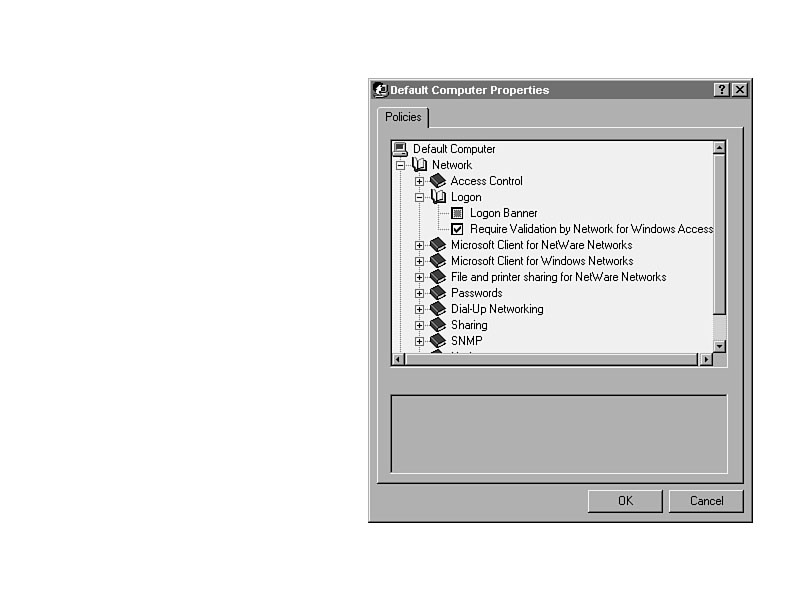Expand Microsoft Client for NetWare Networks
This screenshot has height=600, width=800.
click(420, 245)
